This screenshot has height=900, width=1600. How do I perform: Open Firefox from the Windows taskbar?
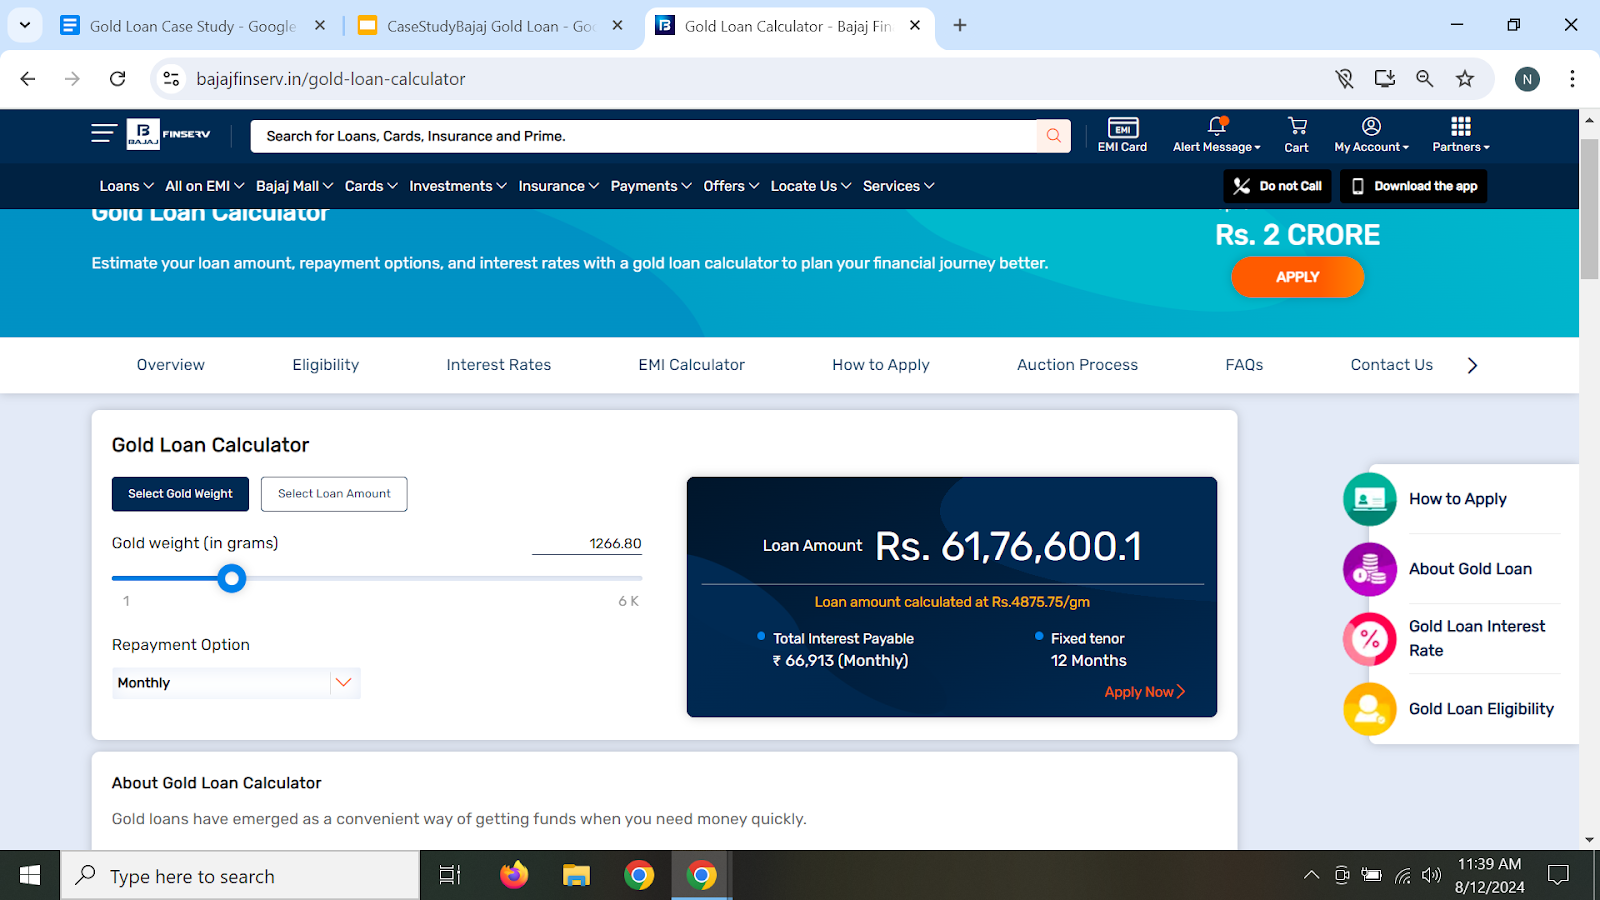click(x=514, y=876)
